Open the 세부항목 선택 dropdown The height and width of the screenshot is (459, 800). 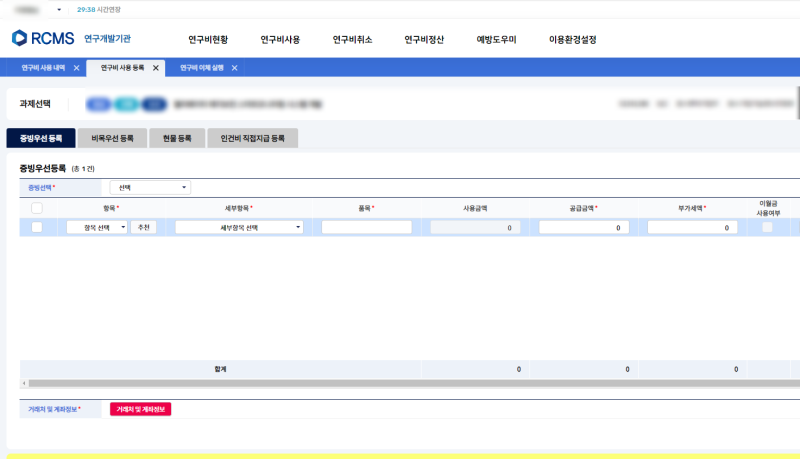(239, 227)
